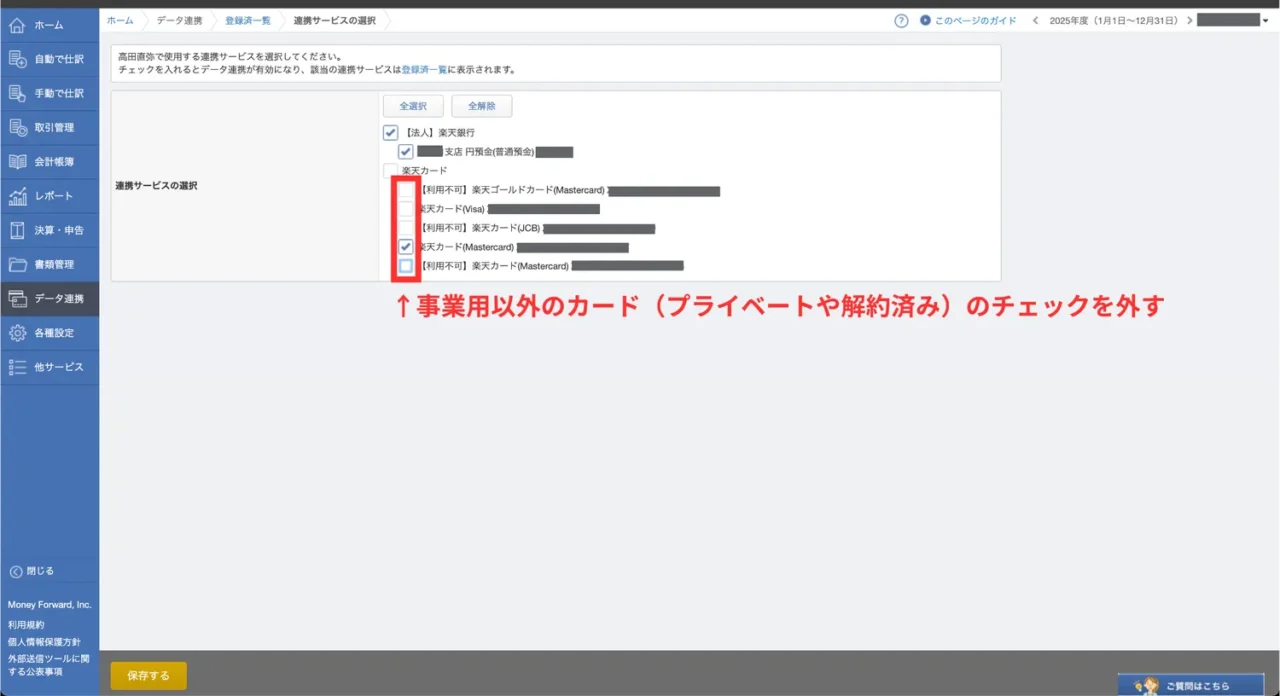The height and width of the screenshot is (696, 1280).
Task: Open the 登録済一覧 breadcrumb link
Action: [x=247, y=20]
